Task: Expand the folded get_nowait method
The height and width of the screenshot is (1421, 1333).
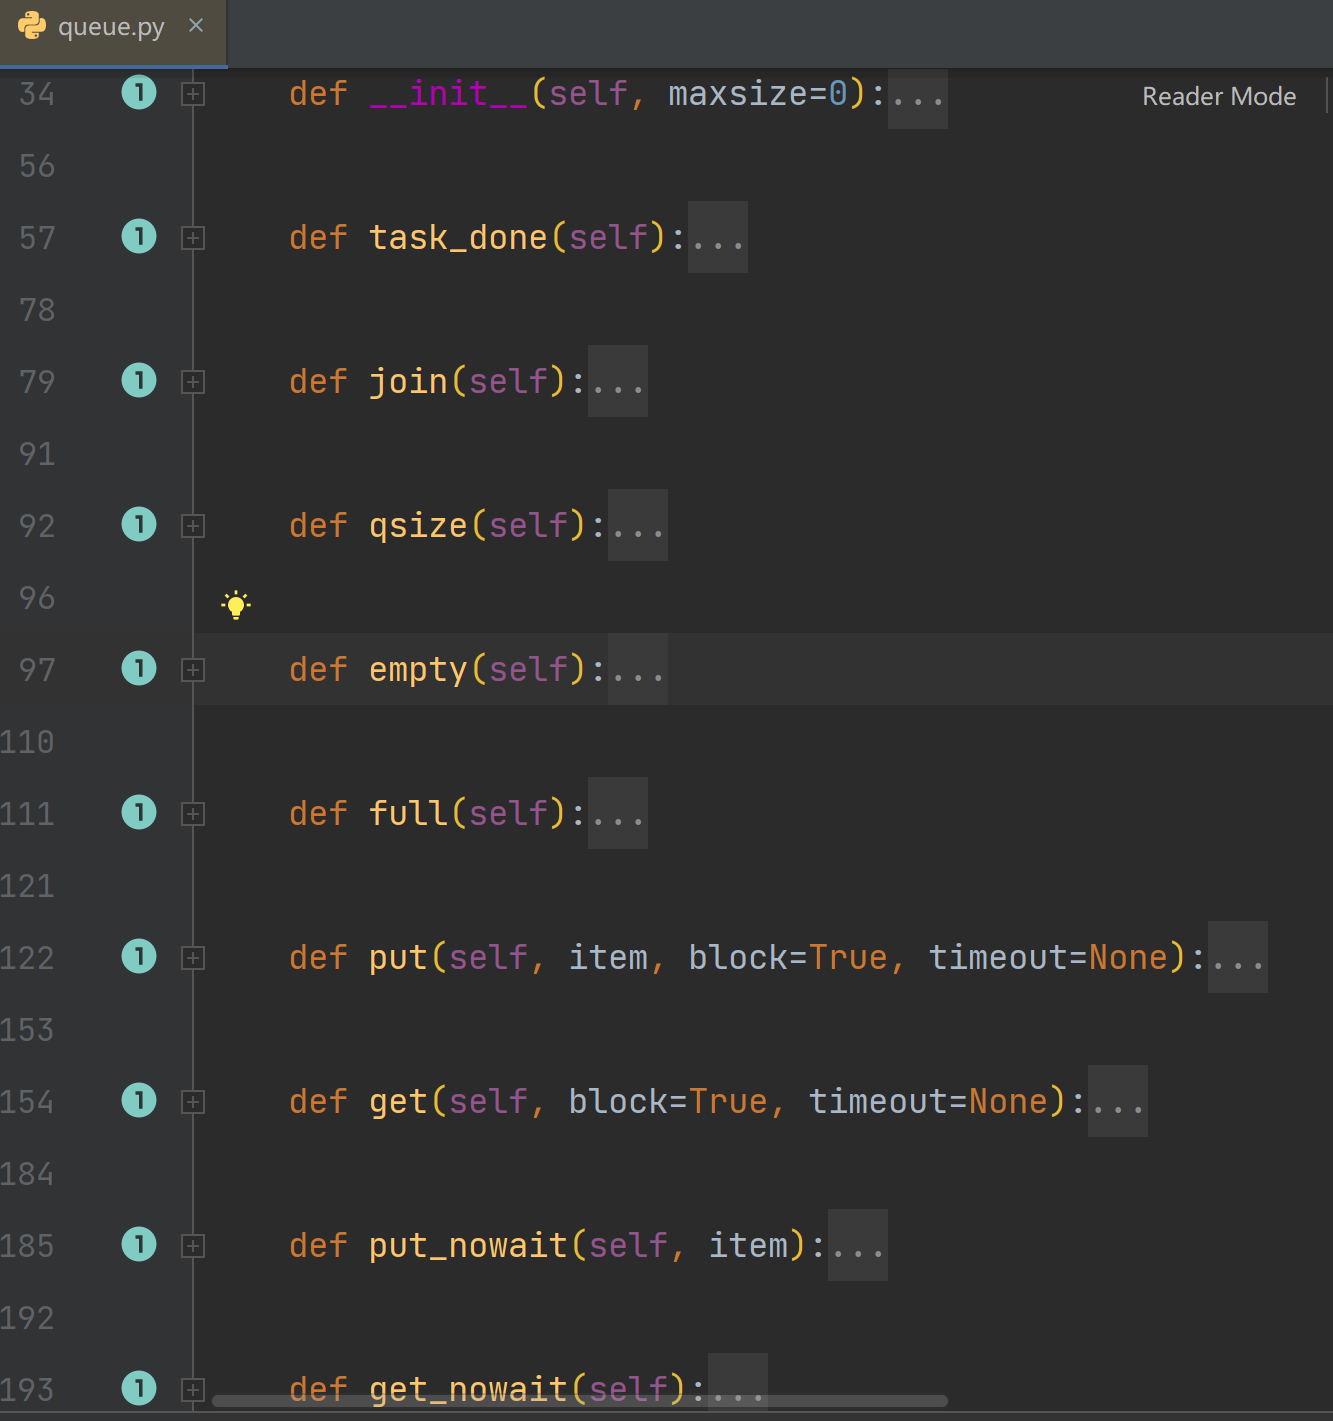Action: [x=193, y=1390]
